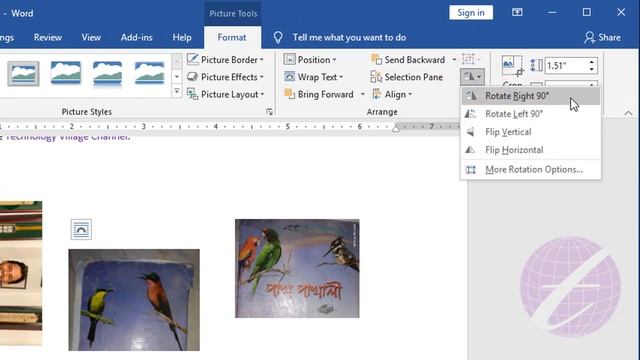Screen dimensions: 640x360
Task: Collapse the ribbon with the chevron
Action: (x=628, y=113)
